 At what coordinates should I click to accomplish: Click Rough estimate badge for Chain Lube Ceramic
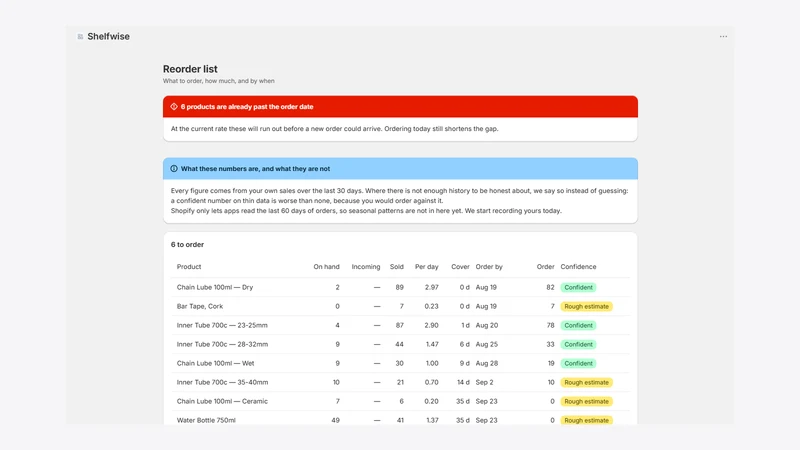(x=586, y=401)
